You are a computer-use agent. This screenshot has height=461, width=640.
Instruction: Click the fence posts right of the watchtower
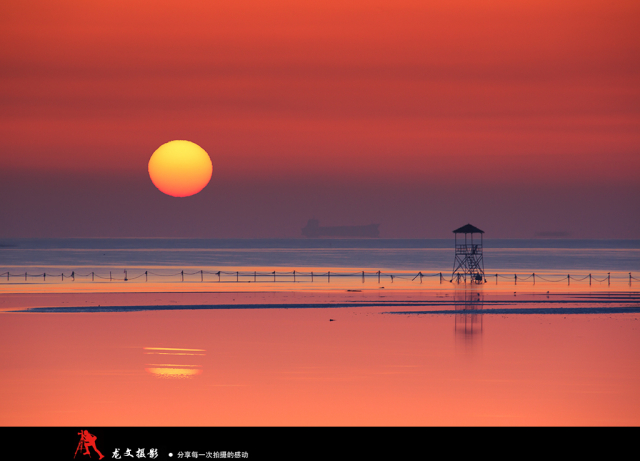[560, 277]
